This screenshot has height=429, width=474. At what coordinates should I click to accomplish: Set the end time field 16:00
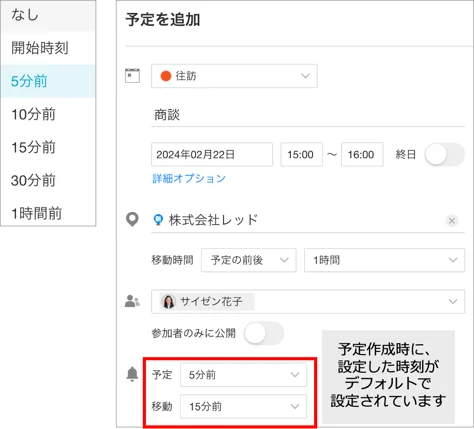[362, 154]
